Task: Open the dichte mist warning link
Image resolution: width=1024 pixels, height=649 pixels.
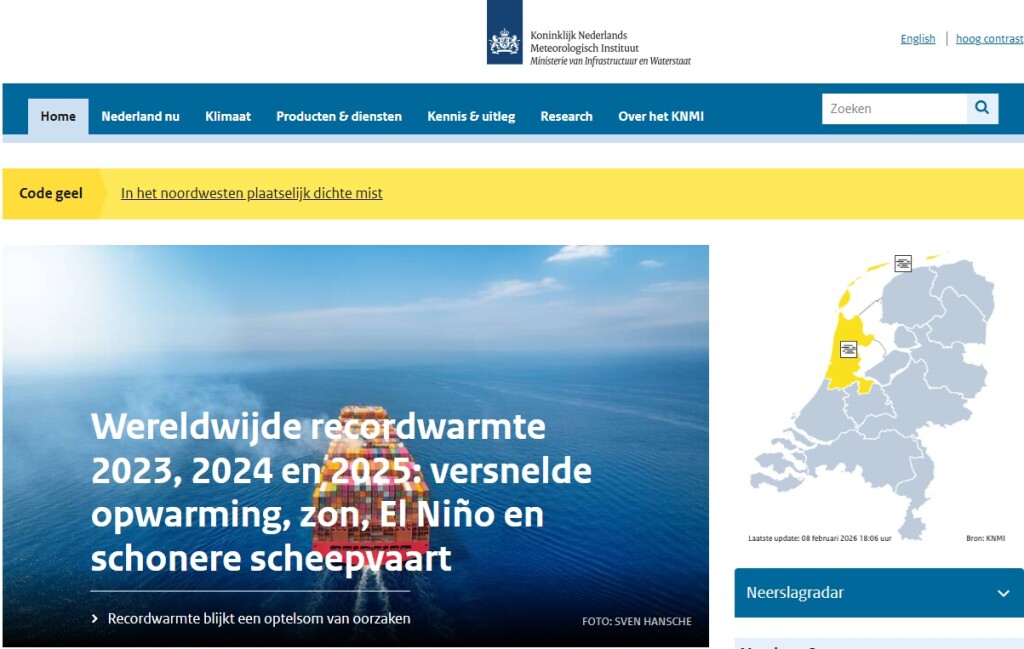Action: pos(251,193)
